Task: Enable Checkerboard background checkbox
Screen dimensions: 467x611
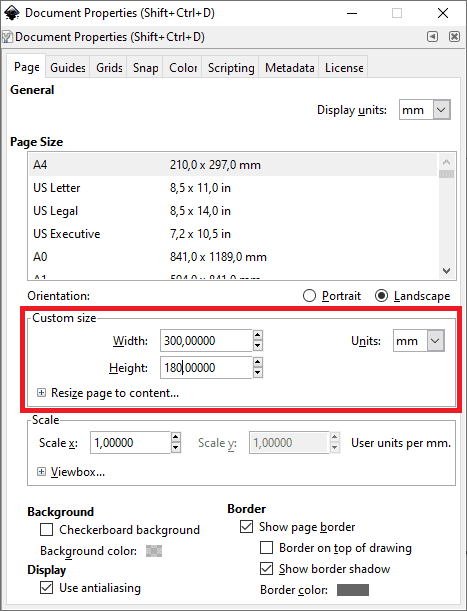Action: click(x=46, y=530)
